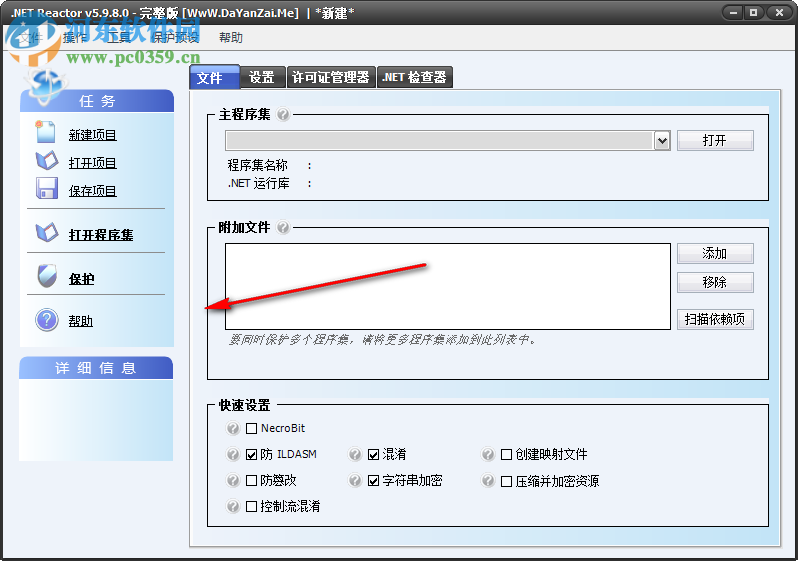
Task: Click the 打开项目 link
Action: 93,163
